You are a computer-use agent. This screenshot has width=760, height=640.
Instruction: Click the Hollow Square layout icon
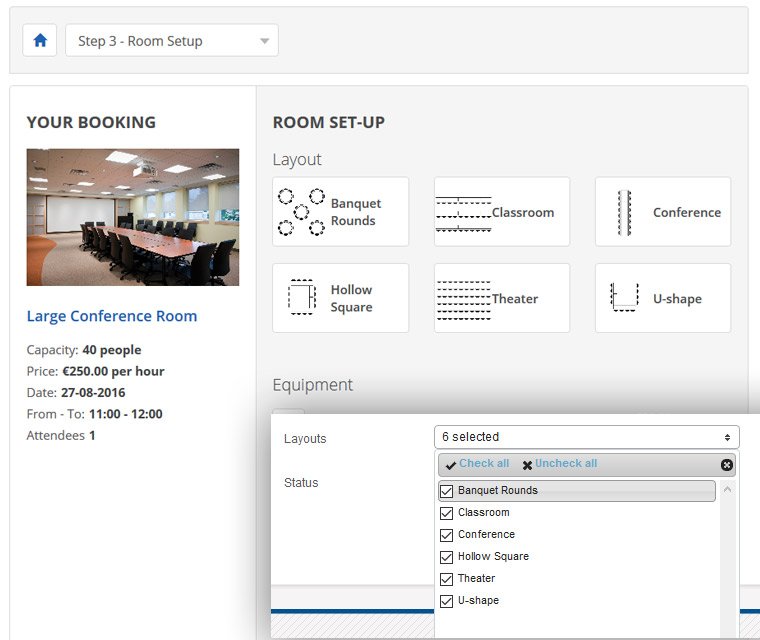[302, 297]
